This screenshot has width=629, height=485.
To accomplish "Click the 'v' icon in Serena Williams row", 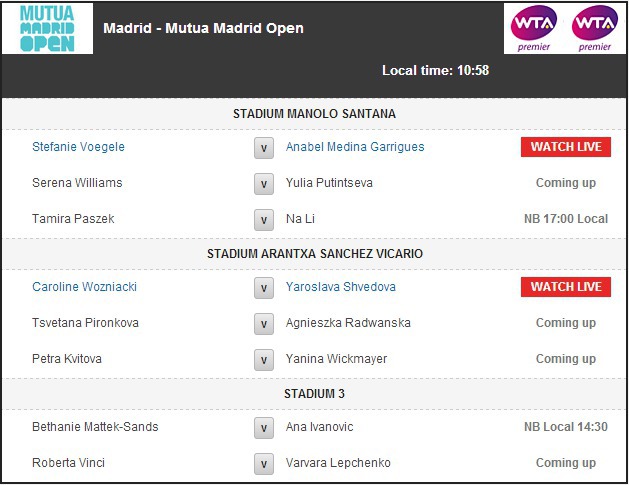I will pyautogui.click(x=264, y=184).
